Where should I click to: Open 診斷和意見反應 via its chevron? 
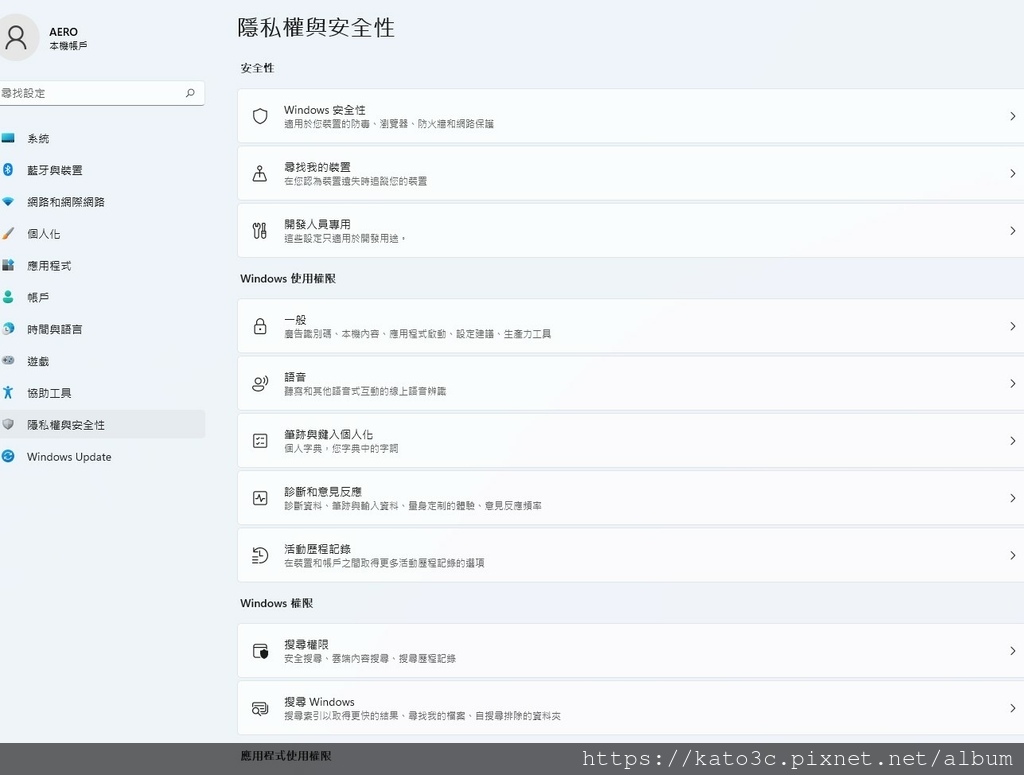point(1012,498)
